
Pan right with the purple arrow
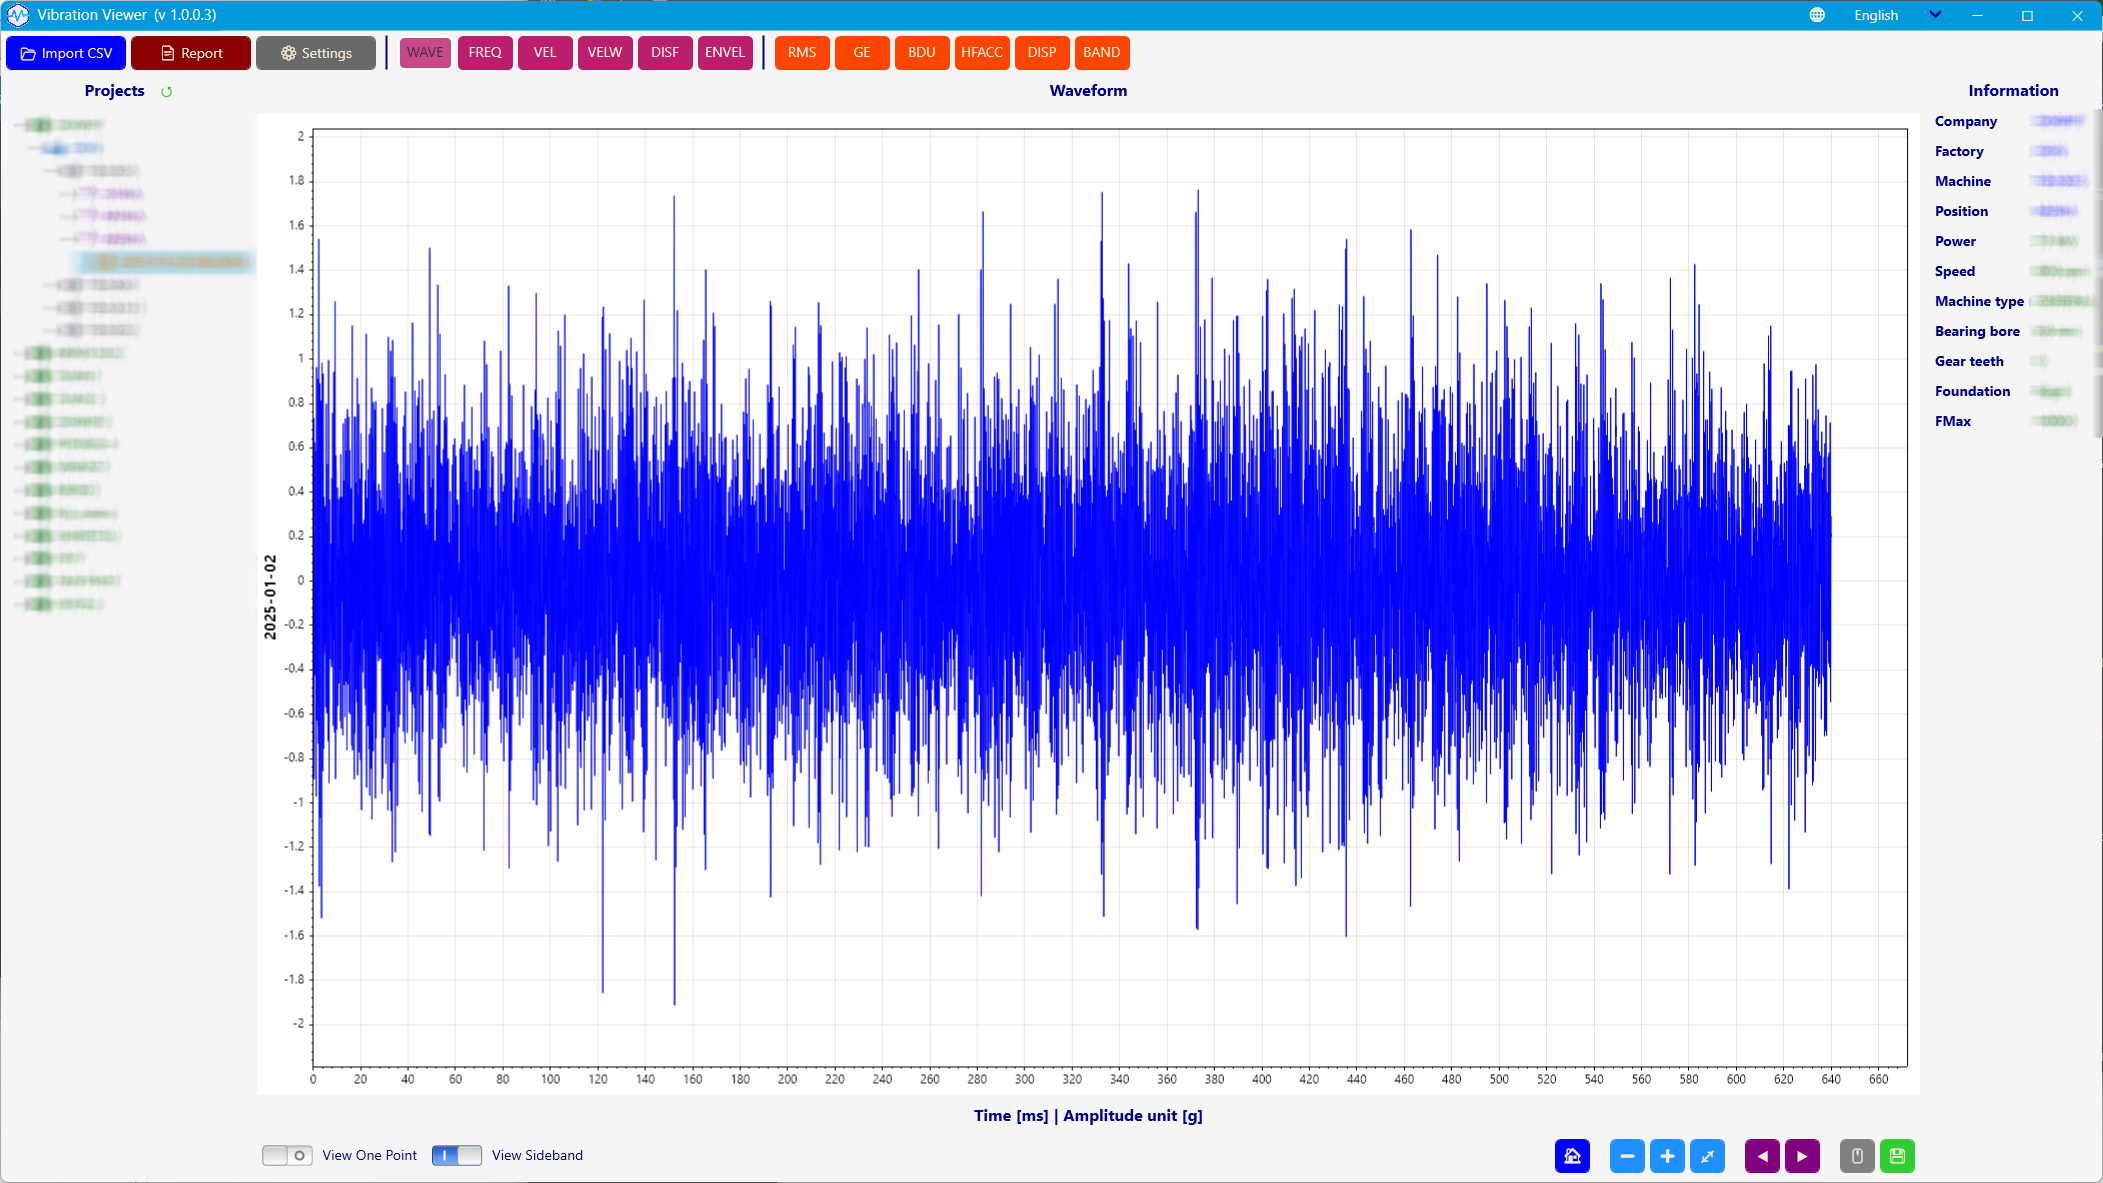pos(1802,1156)
